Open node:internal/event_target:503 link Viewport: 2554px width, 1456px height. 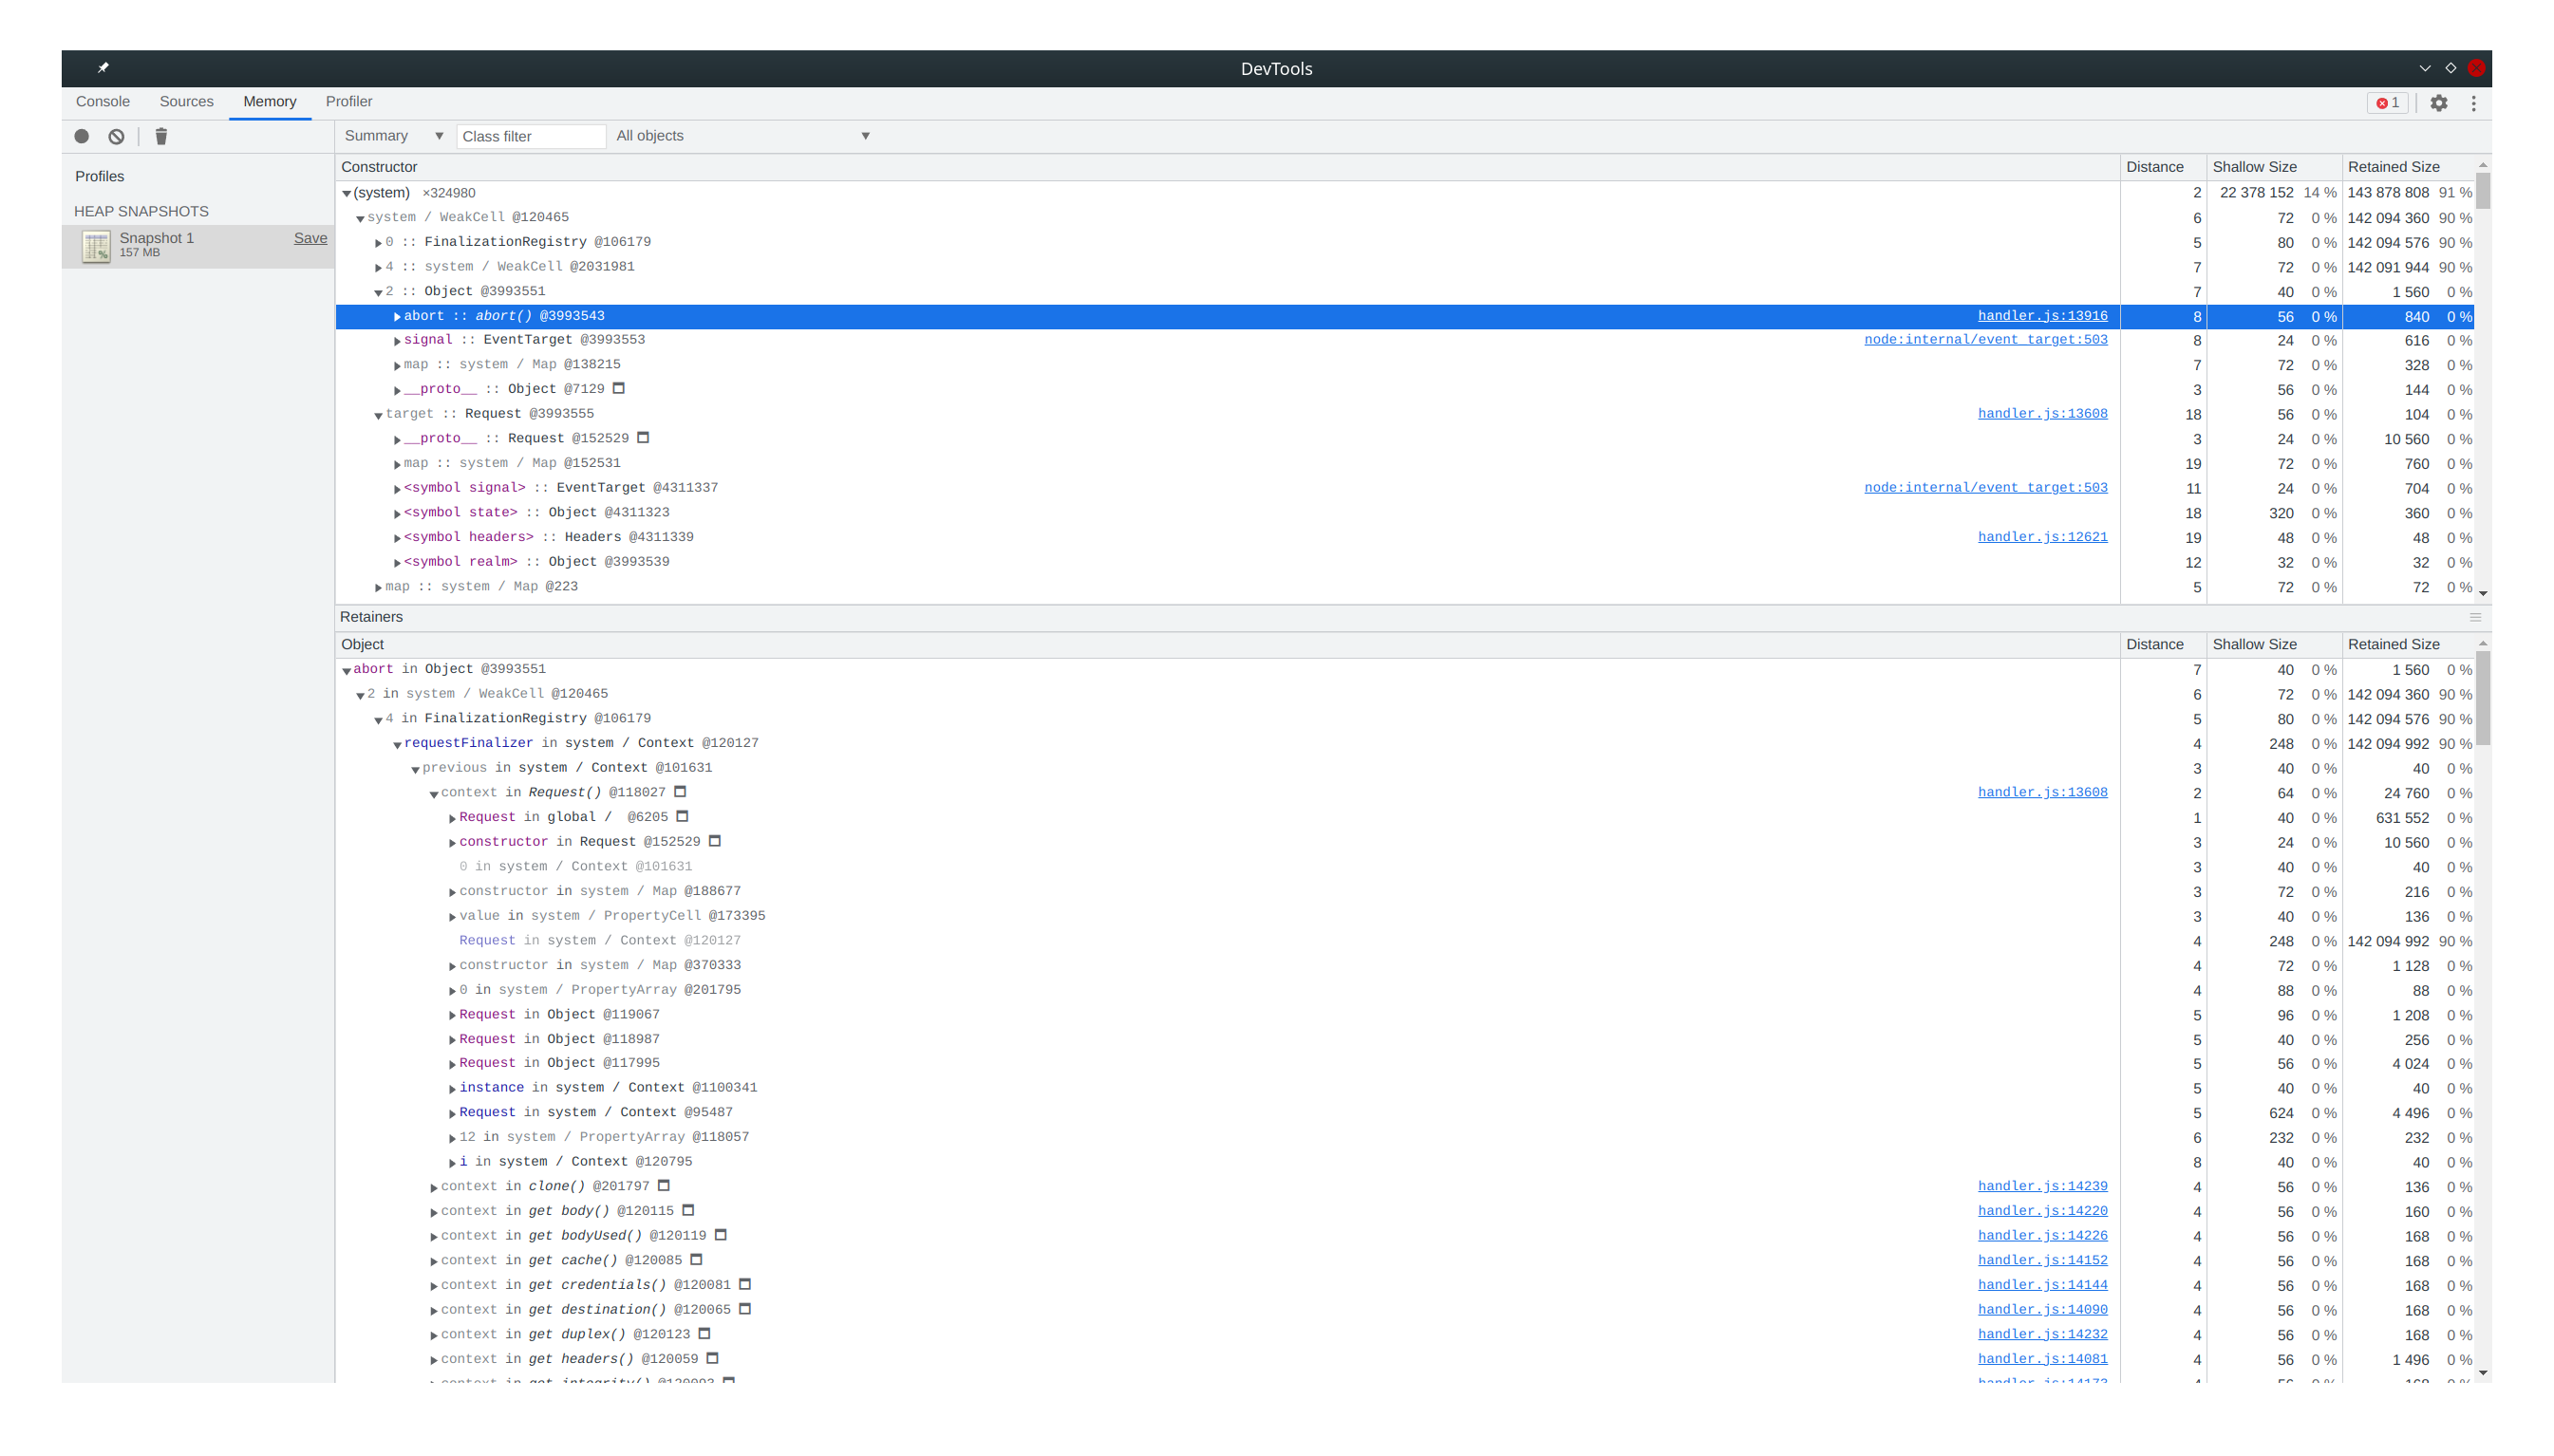click(x=1986, y=339)
